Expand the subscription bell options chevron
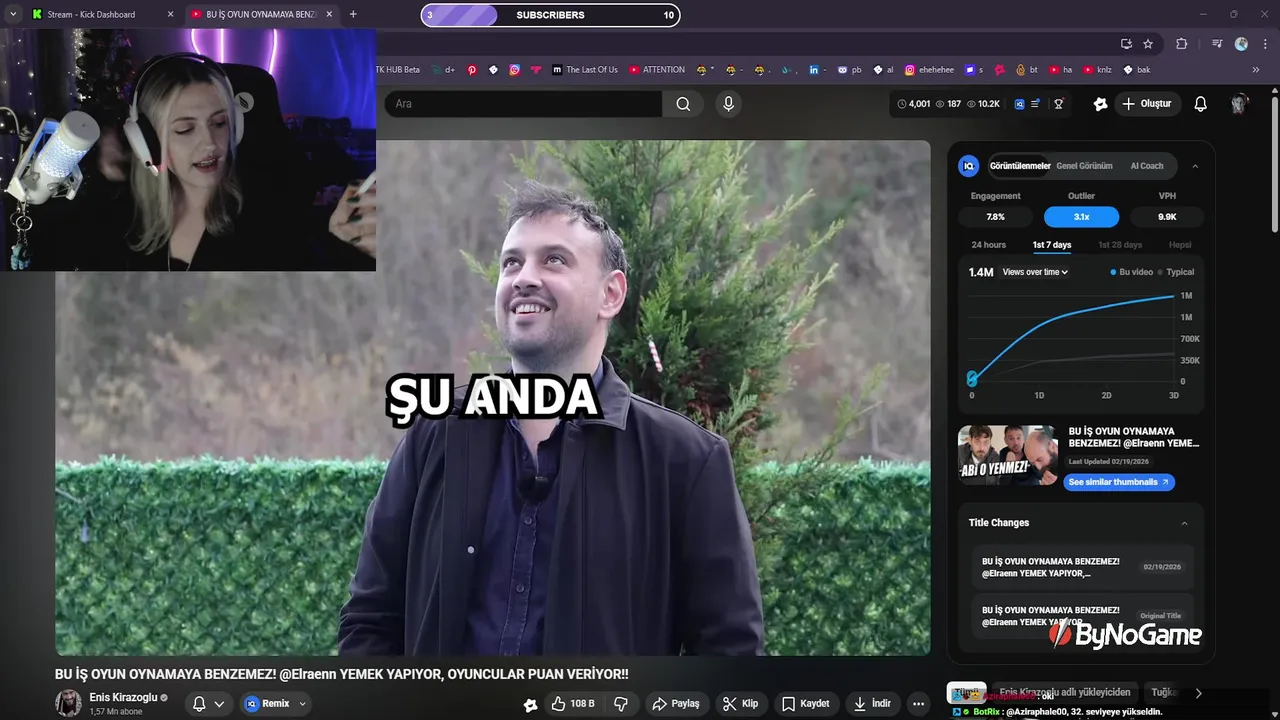This screenshot has height=720, width=1280. coord(219,704)
